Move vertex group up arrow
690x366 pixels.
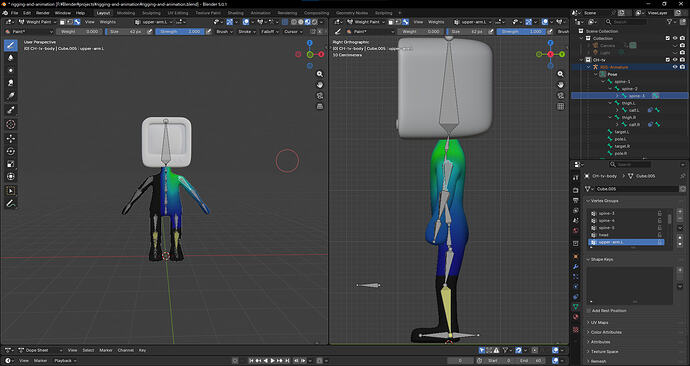(x=680, y=238)
